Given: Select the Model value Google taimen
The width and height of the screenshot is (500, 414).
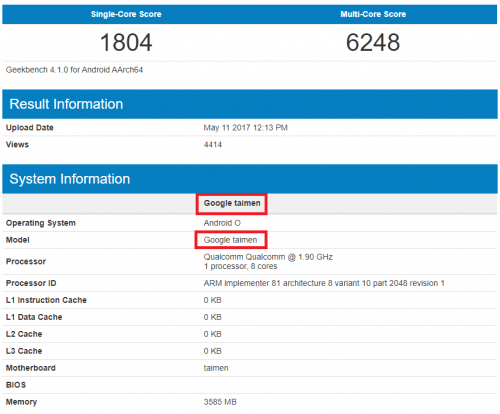Looking at the screenshot, I should coord(230,240).
